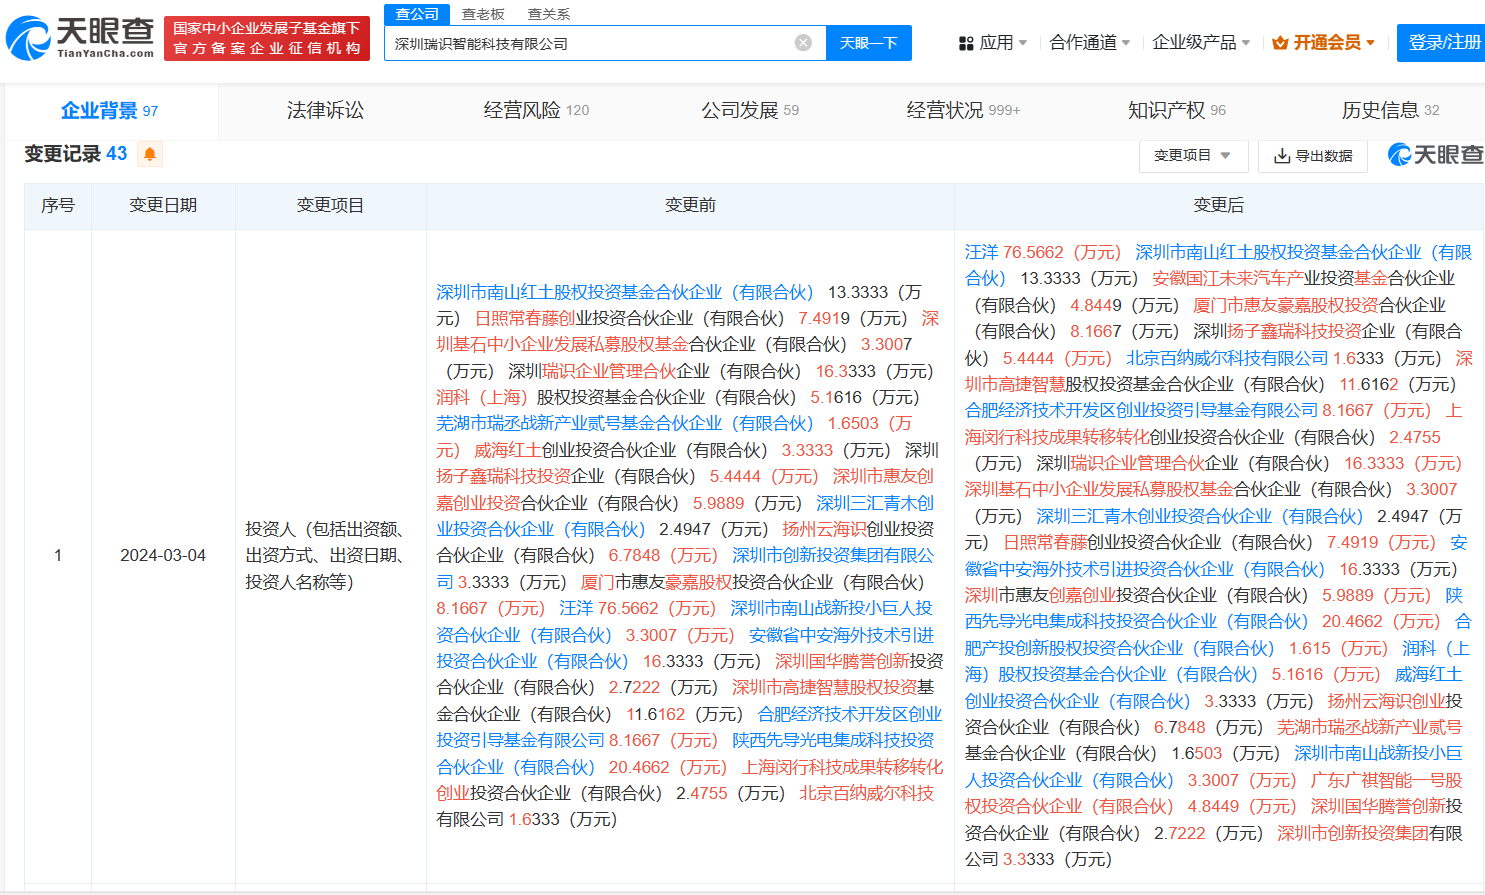The image size is (1485, 895).
Task: Click the 开通会员 crown icon
Action: click(x=1279, y=43)
